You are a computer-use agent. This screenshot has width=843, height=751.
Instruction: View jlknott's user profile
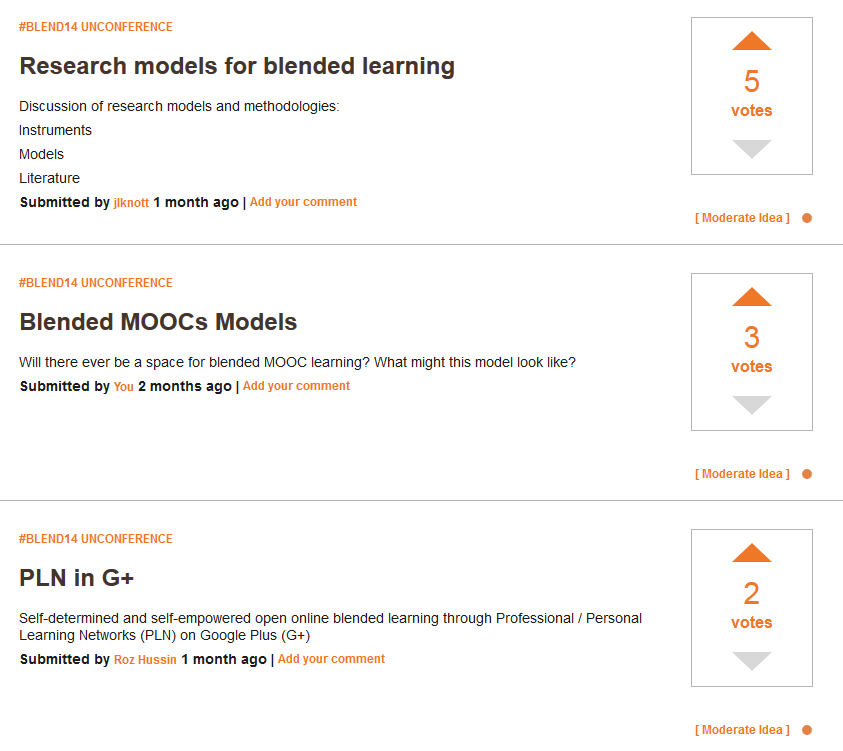(131, 203)
